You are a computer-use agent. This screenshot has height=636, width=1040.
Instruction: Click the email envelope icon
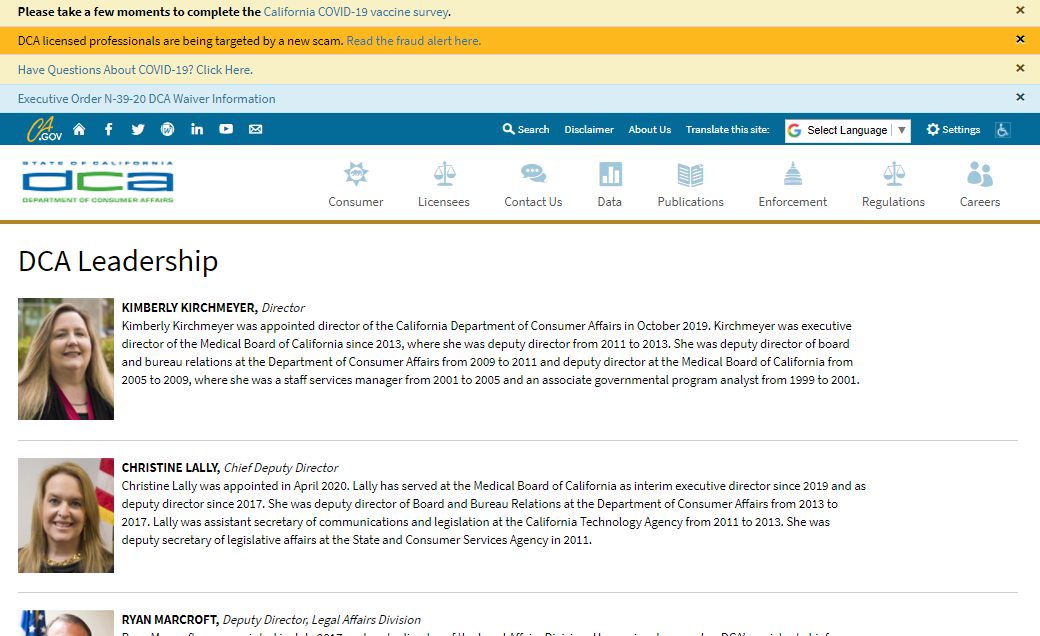[x=255, y=129]
